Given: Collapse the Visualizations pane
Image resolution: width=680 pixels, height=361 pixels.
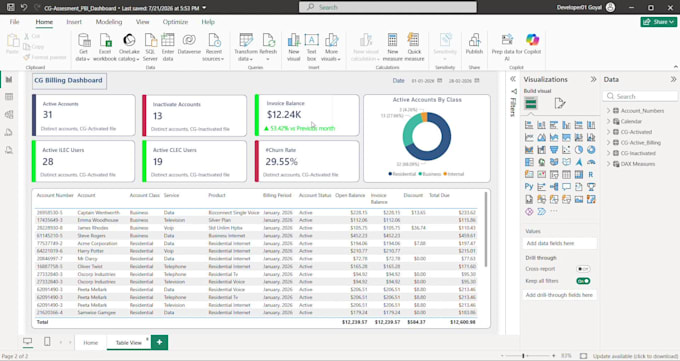Looking at the screenshot, I should tap(593, 79).
